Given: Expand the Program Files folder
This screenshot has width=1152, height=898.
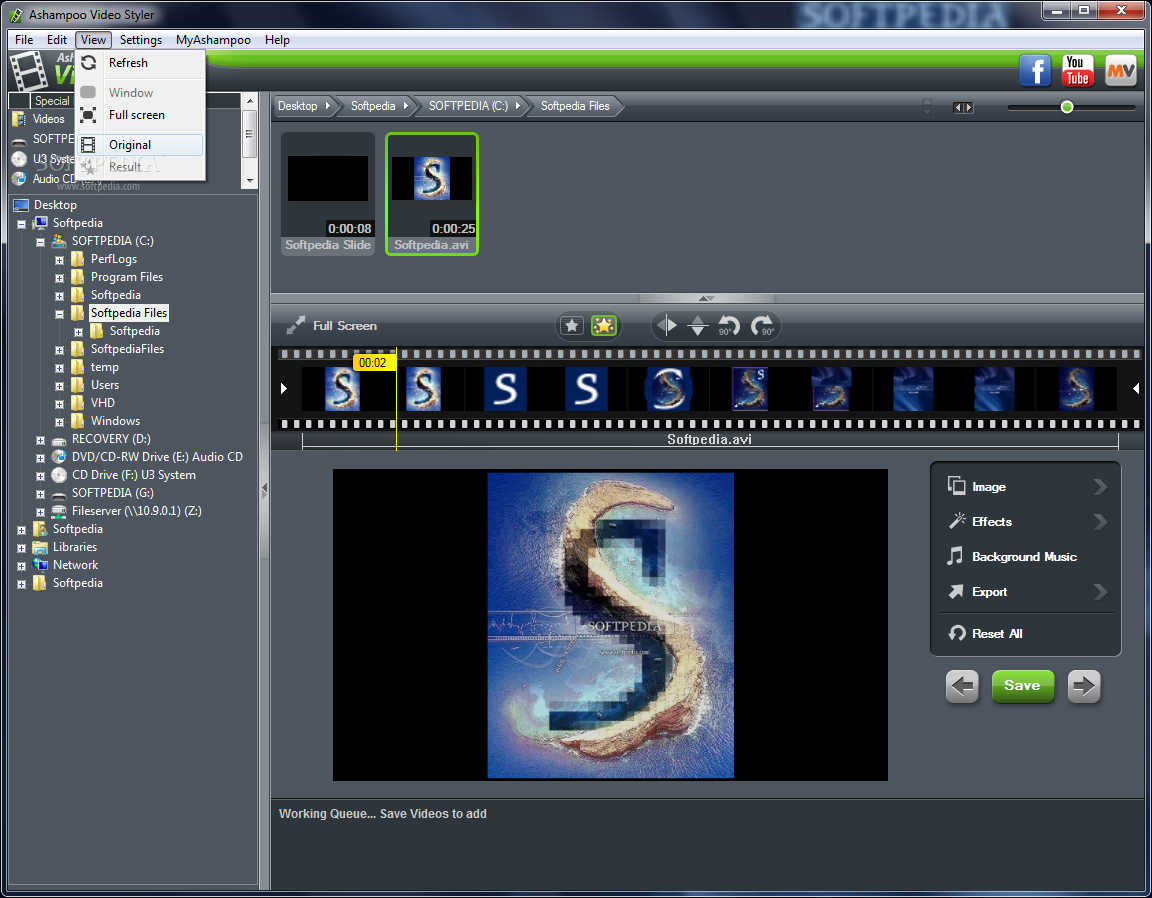Looking at the screenshot, I should coord(60,278).
